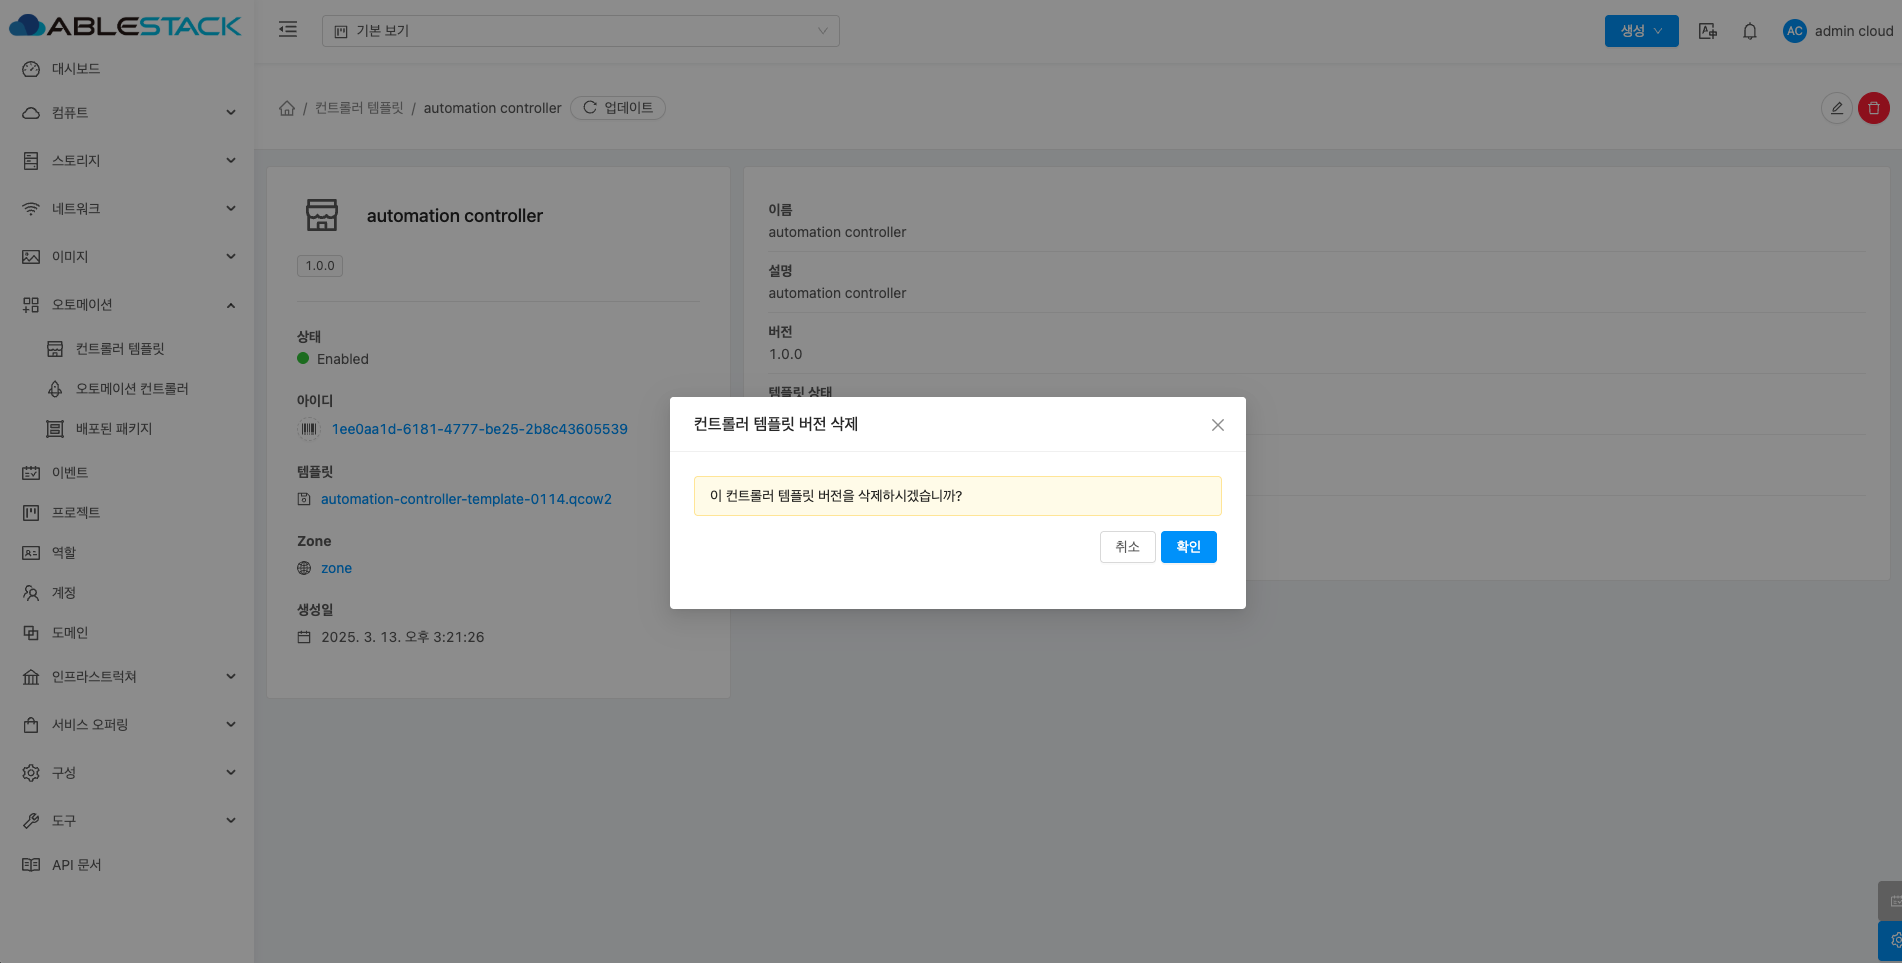1902x963 pixels.
Task: Expand the 인프라스트럭쳐 menu chevron
Action: (231, 677)
